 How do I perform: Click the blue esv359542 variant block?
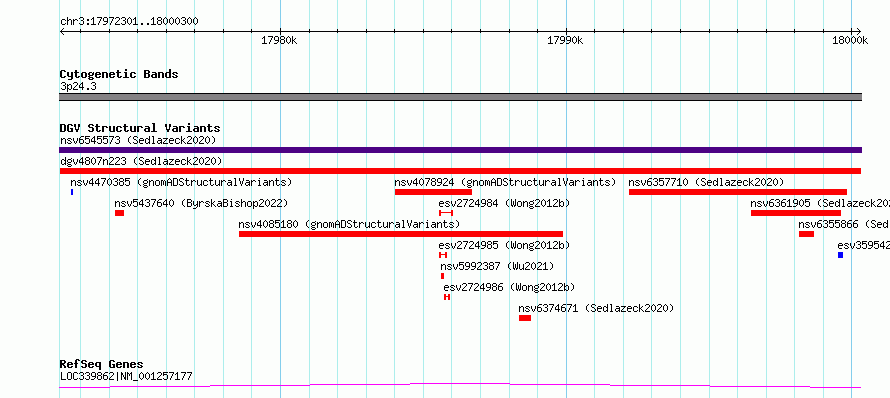(x=841, y=255)
